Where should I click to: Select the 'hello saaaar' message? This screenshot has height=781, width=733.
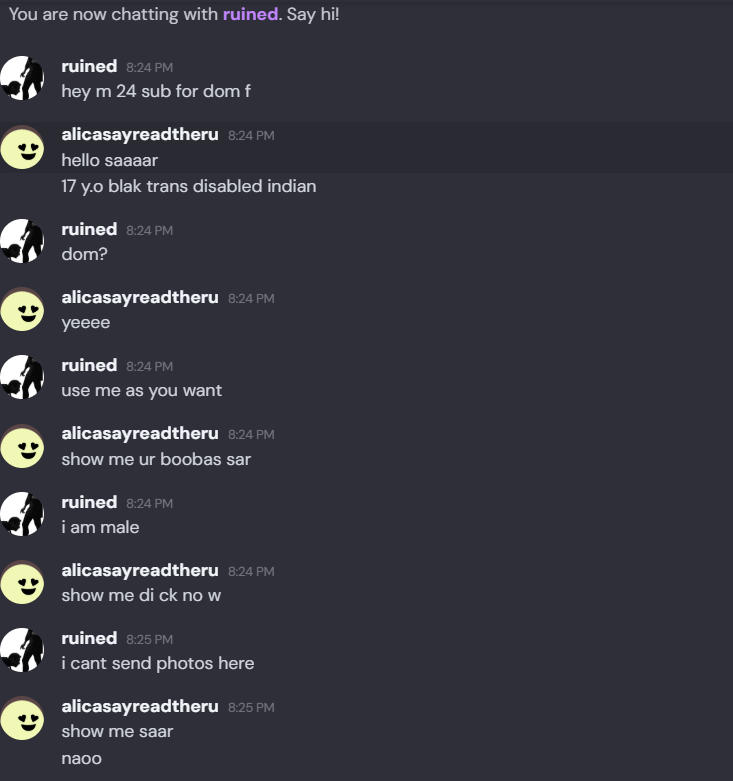click(110, 160)
